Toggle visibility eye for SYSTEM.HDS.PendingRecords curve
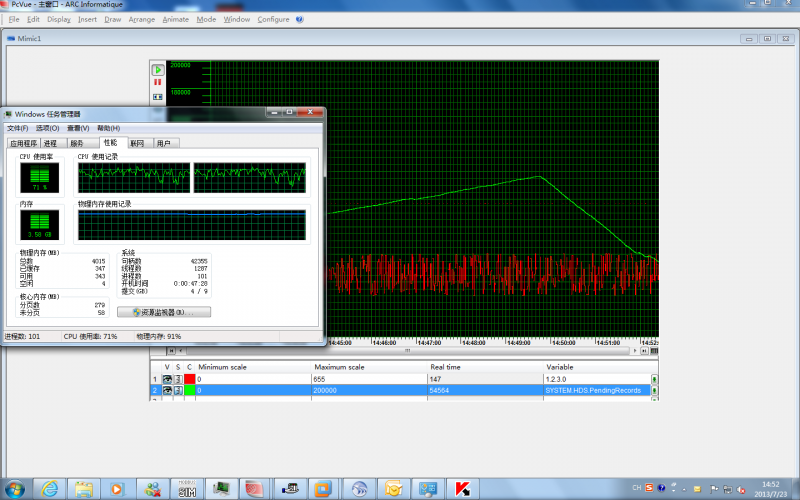This screenshot has height=500, width=800. (x=167, y=390)
